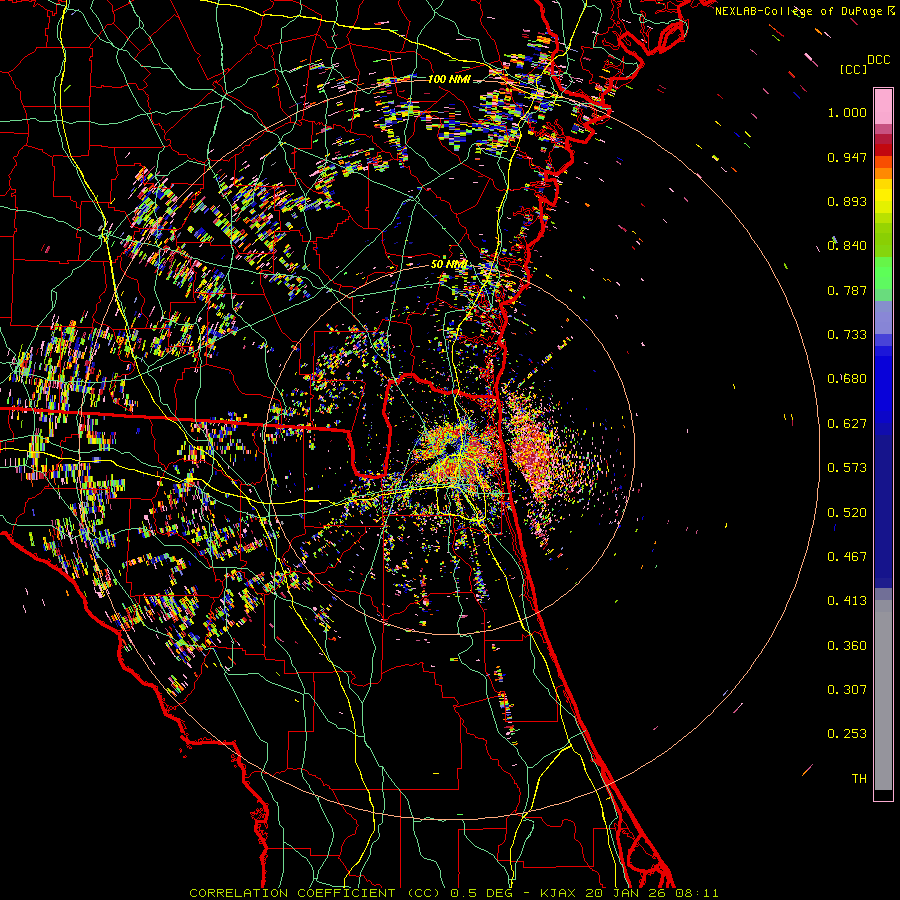Pick the pink color band beside 1.000
The image size is (900, 900).
click(x=883, y=107)
